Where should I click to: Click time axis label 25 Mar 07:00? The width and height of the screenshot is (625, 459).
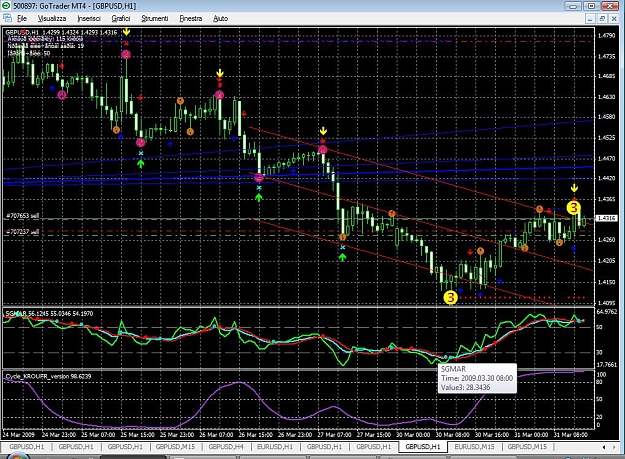point(98,435)
